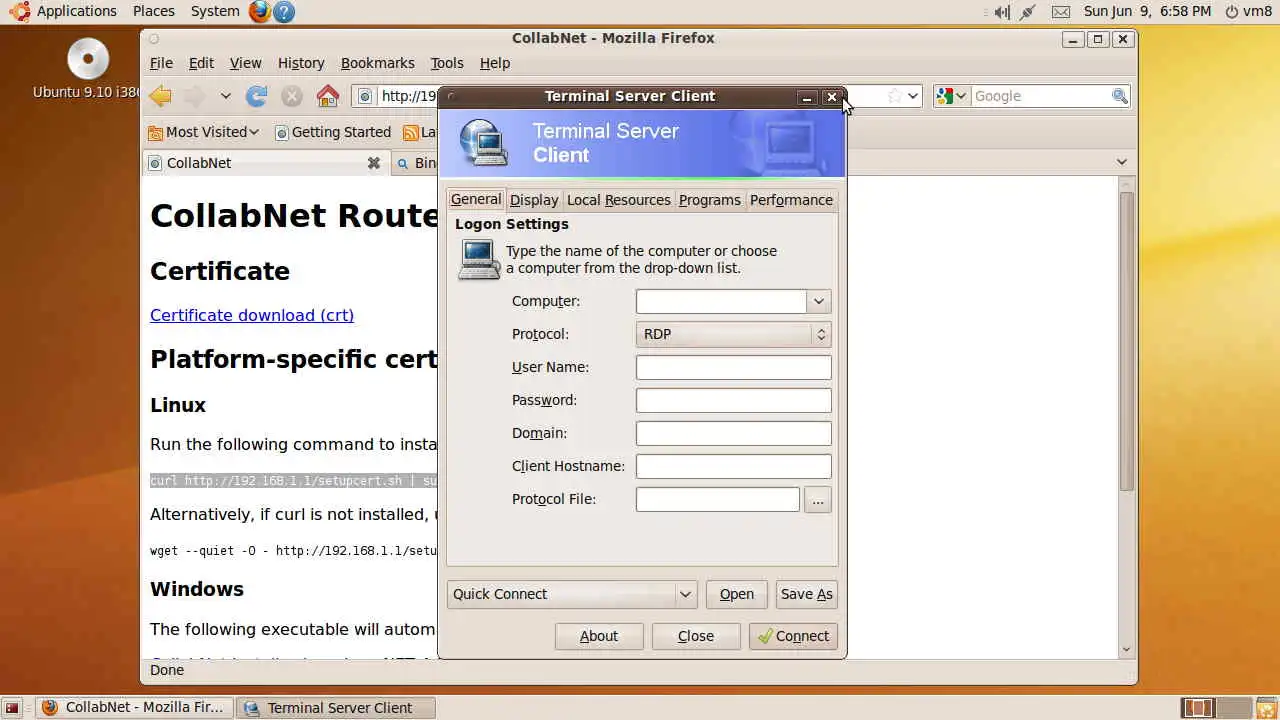Open the Firefox History menu
1280x720 pixels.
[301, 63]
